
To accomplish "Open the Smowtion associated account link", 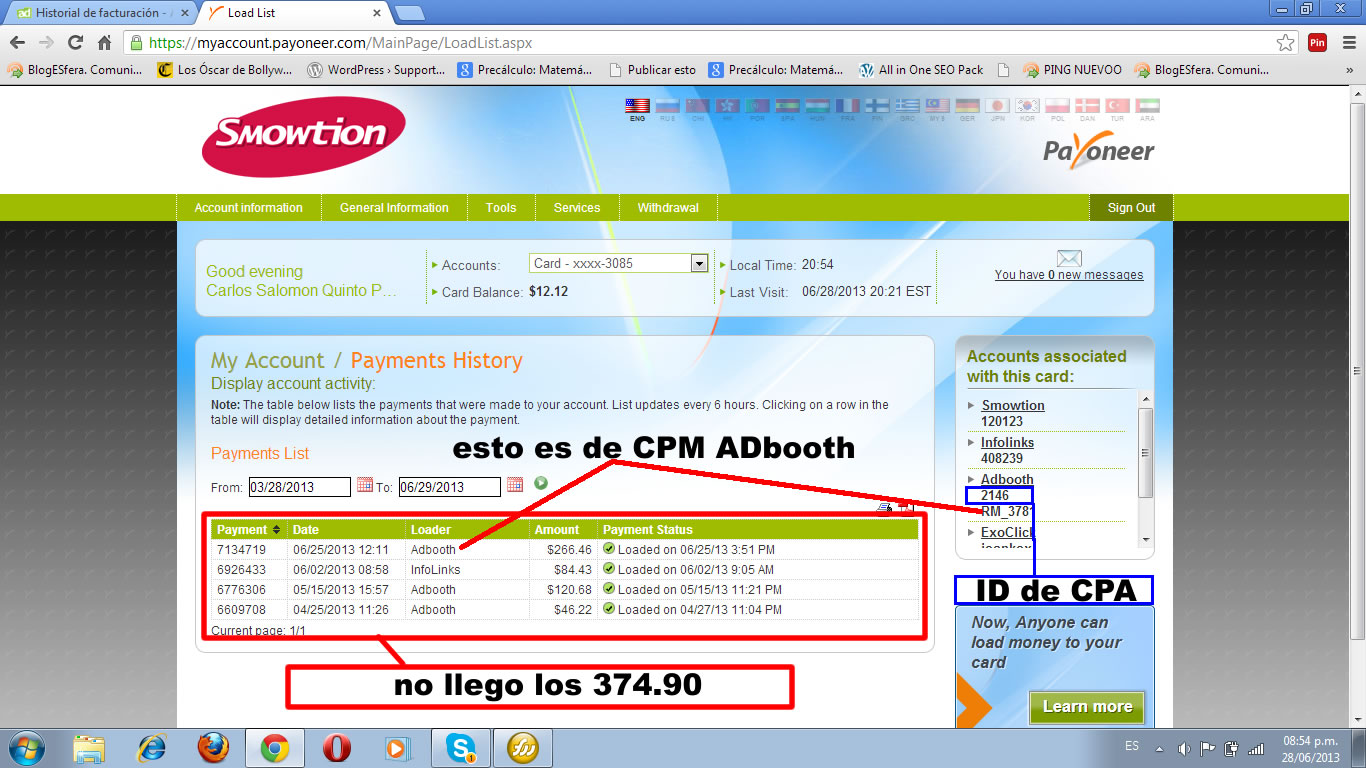I will click(x=1013, y=405).
